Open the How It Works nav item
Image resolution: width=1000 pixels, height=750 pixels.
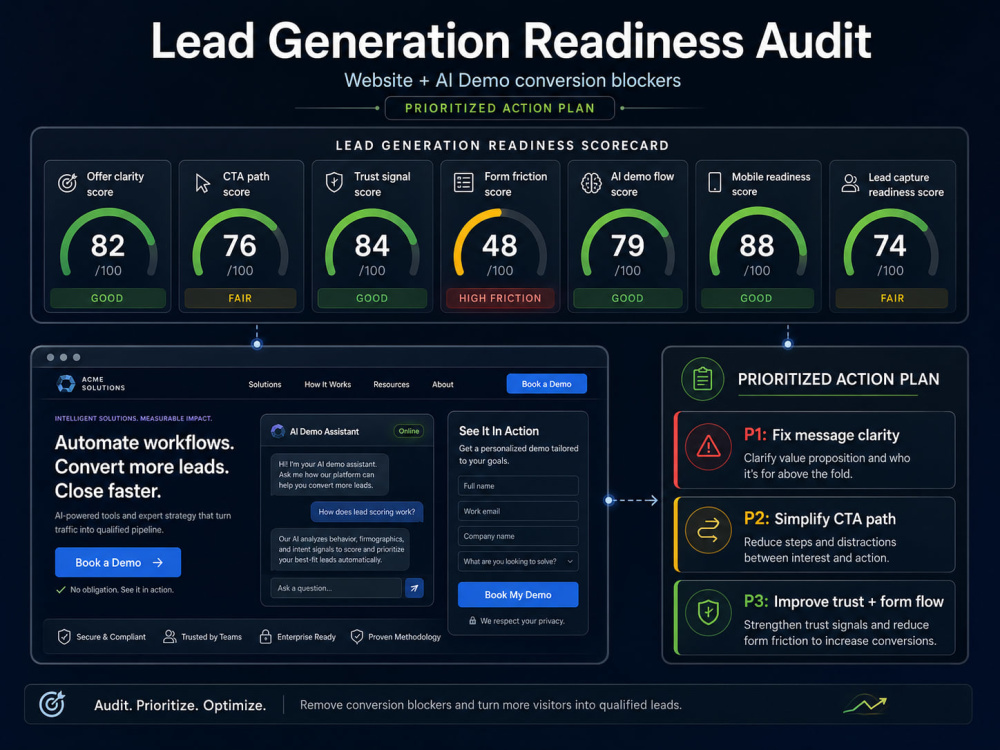[328, 385]
